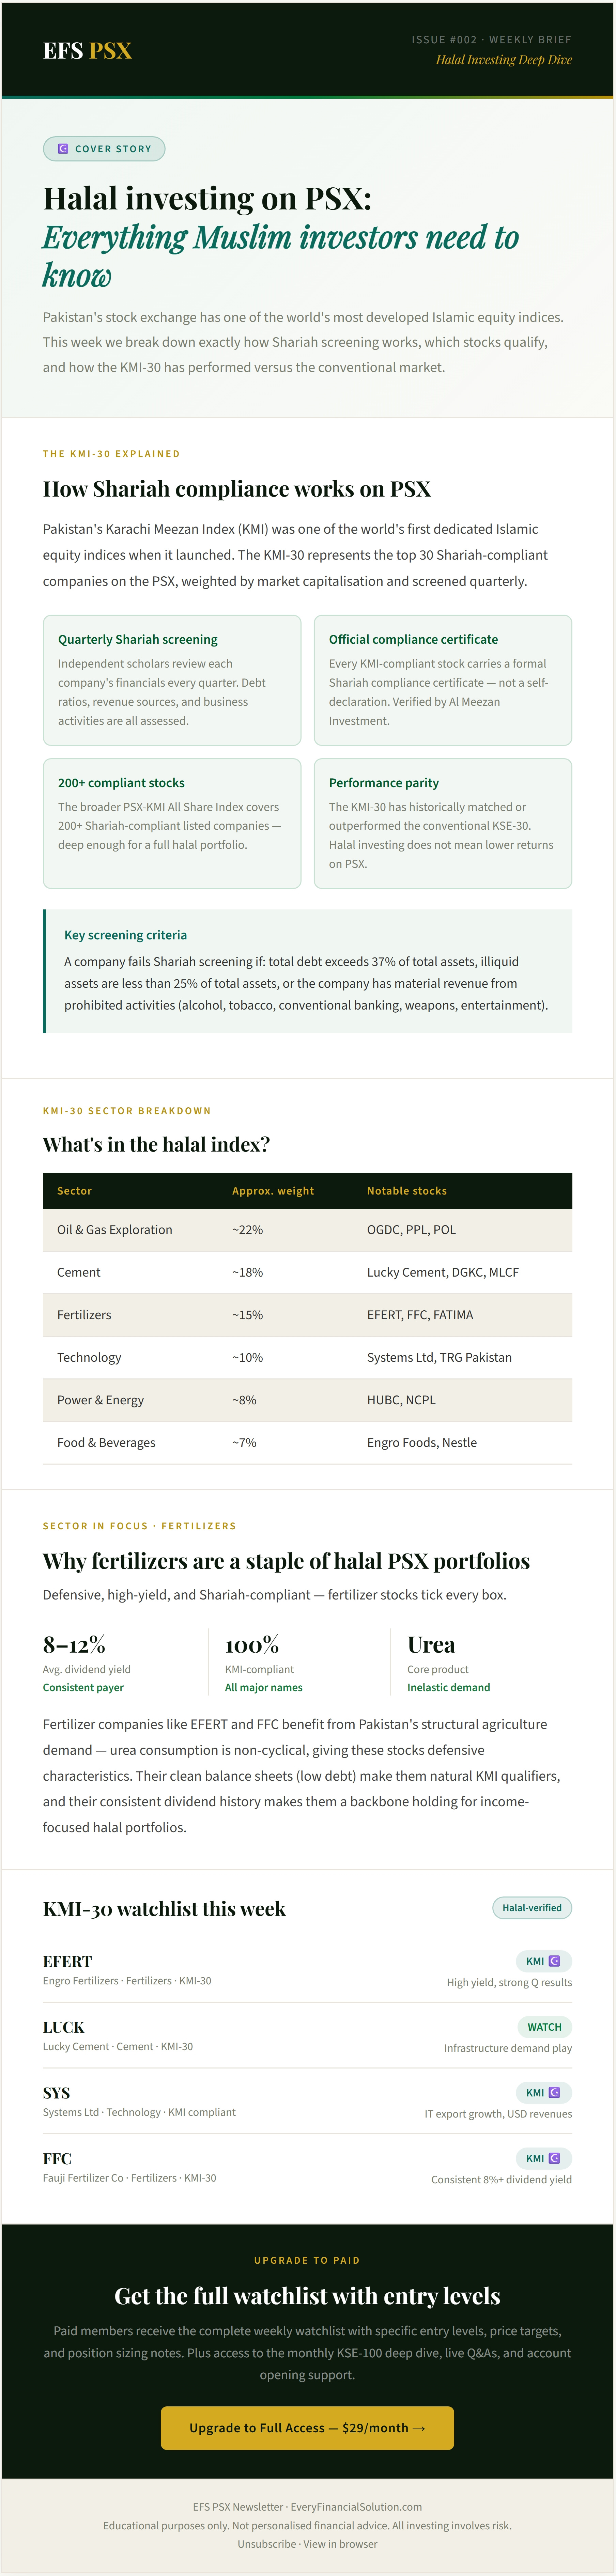
Task: Click the Performance parity card
Action: pyautogui.click(x=443, y=823)
